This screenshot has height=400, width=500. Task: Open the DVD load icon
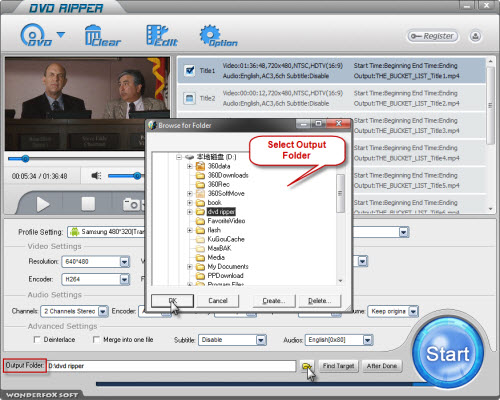click(36, 35)
